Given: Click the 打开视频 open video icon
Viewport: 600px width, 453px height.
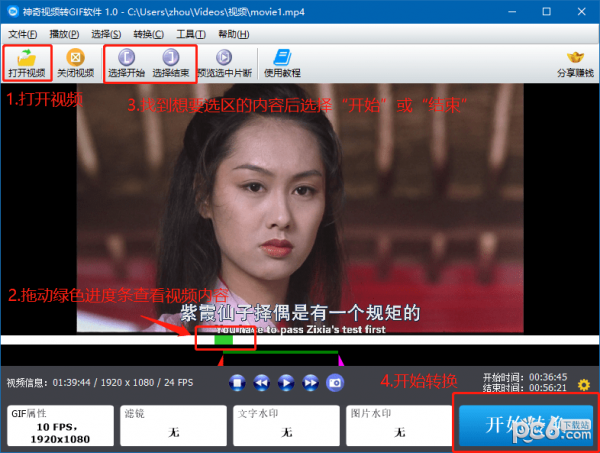Looking at the screenshot, I should coord(27,63).
